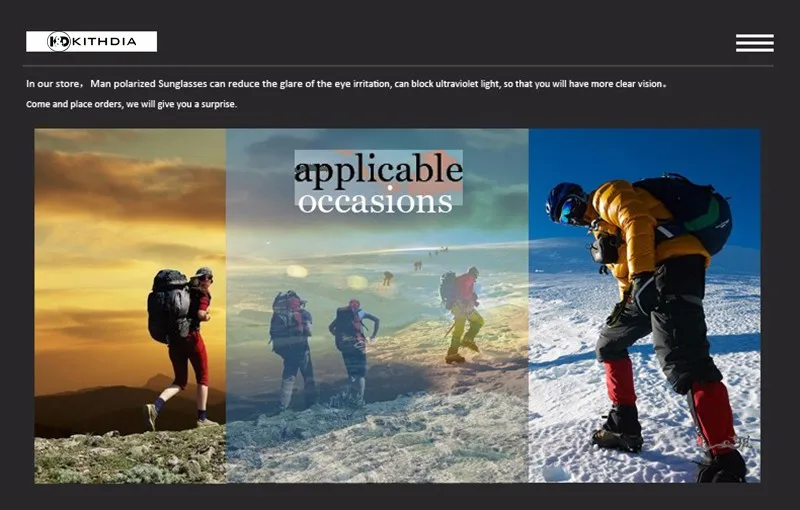
Task: Select the sunset hiker photo panel
Action: [x=130, y=305]
